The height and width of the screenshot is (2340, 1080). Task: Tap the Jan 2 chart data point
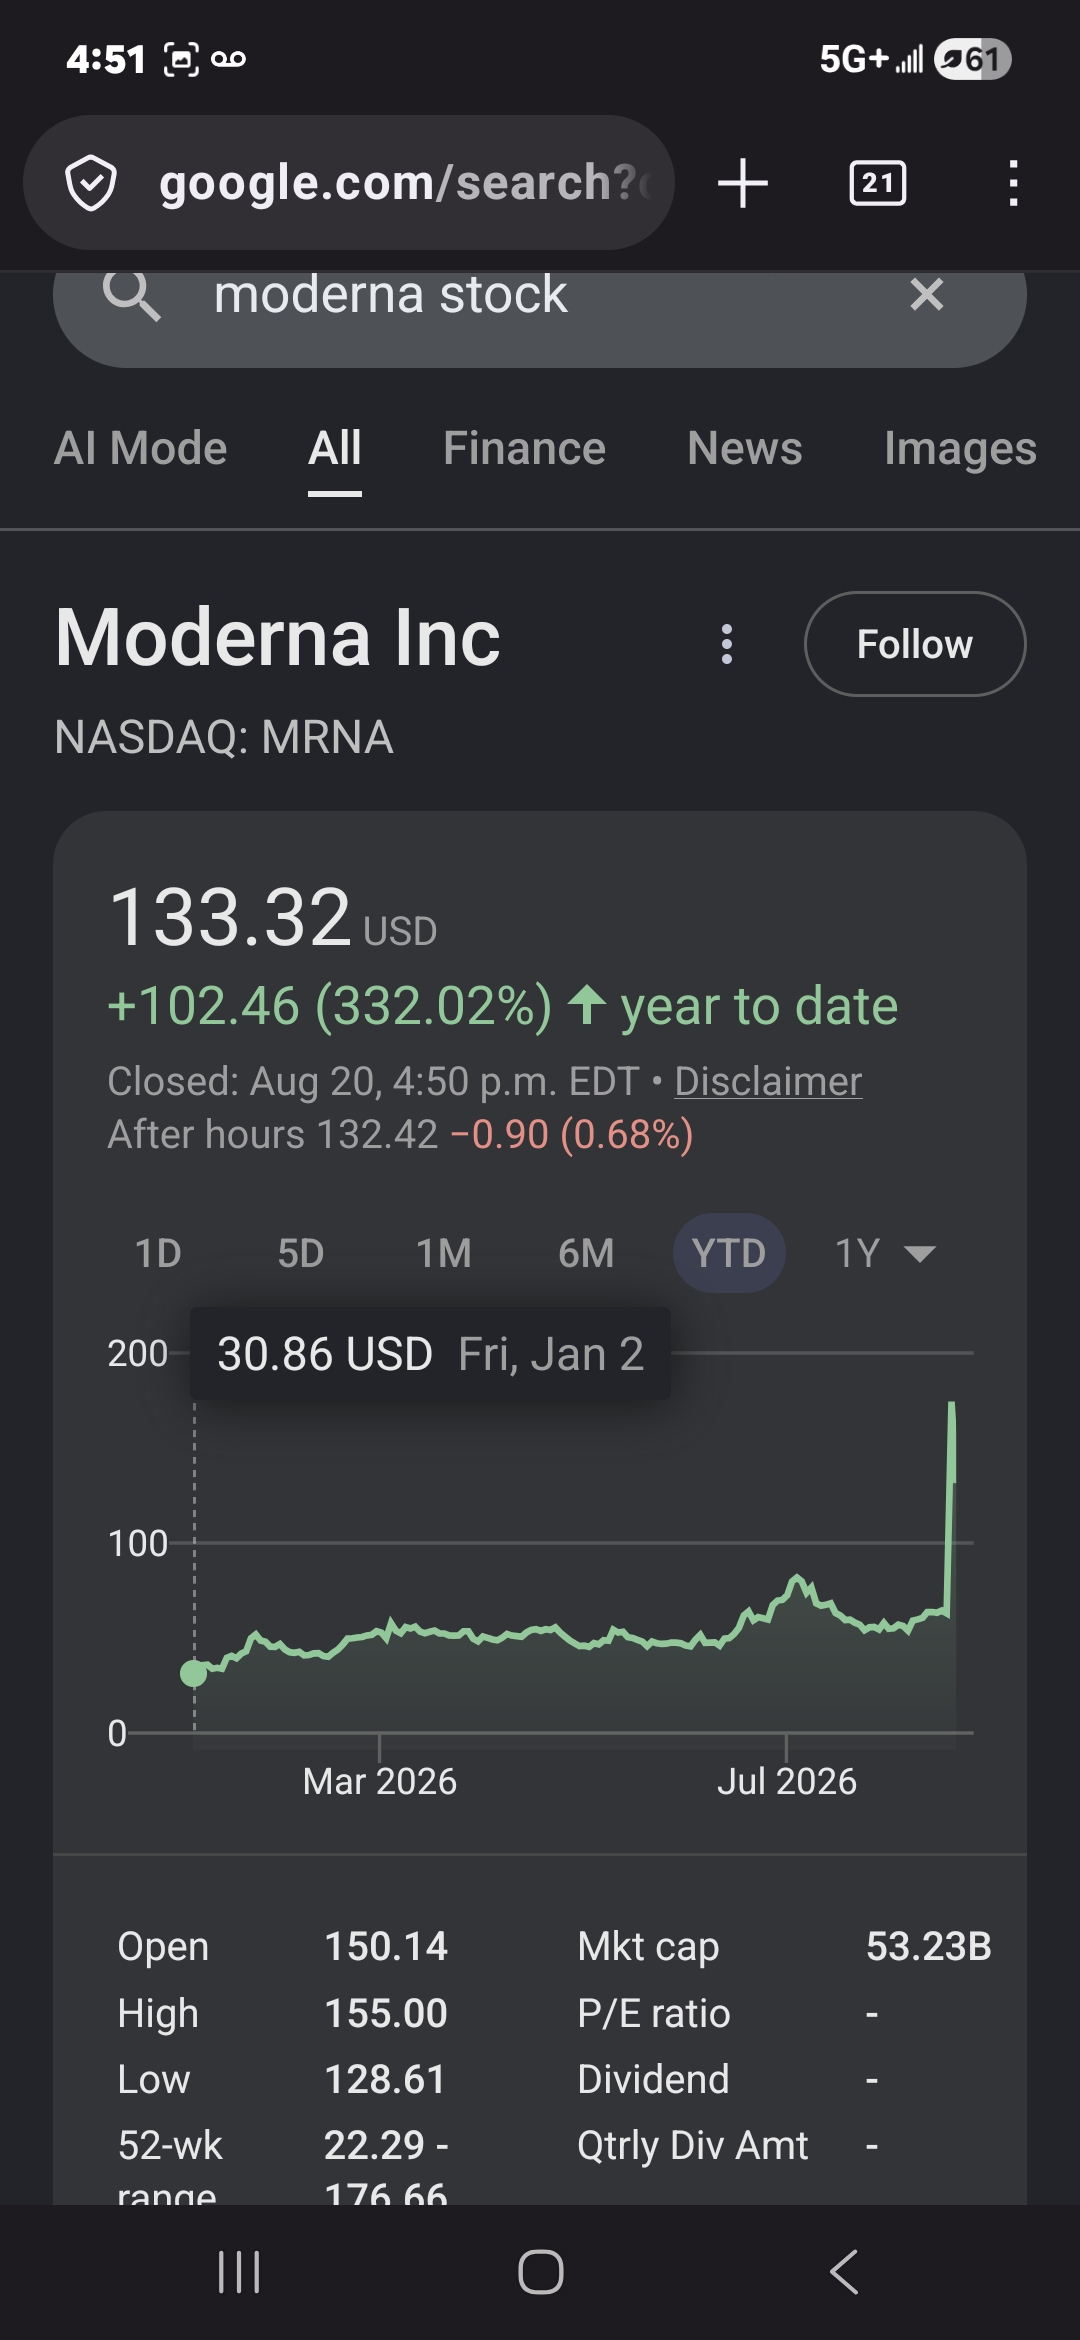pyautogui.click(x=194, y=1673)
